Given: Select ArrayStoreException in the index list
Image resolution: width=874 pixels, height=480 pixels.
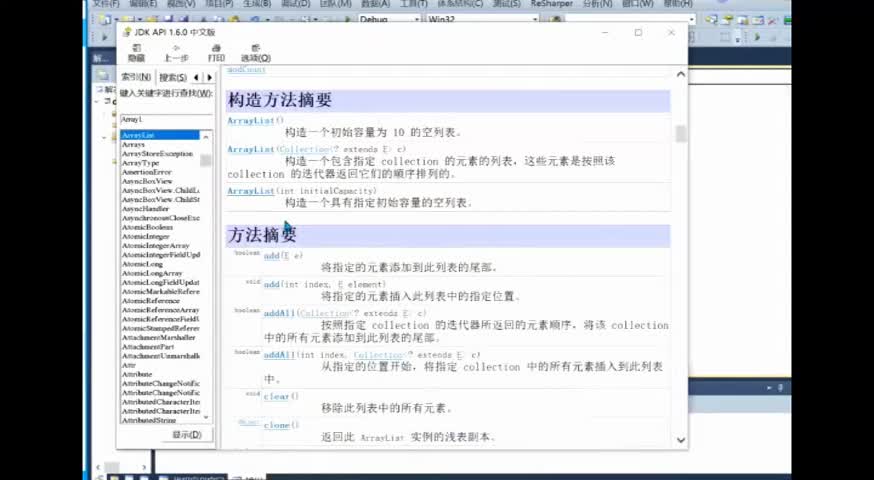Looking at the screenshot, I should 157,153.
